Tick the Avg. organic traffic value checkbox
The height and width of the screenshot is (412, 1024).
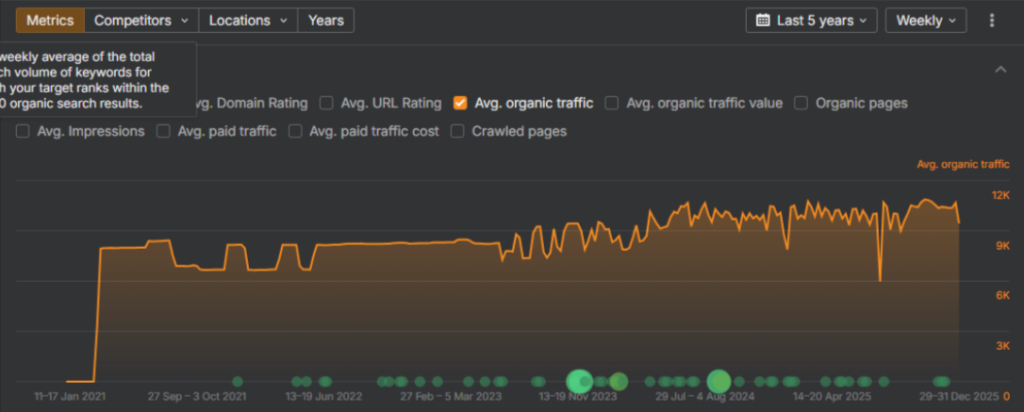[x=612, y=102]
